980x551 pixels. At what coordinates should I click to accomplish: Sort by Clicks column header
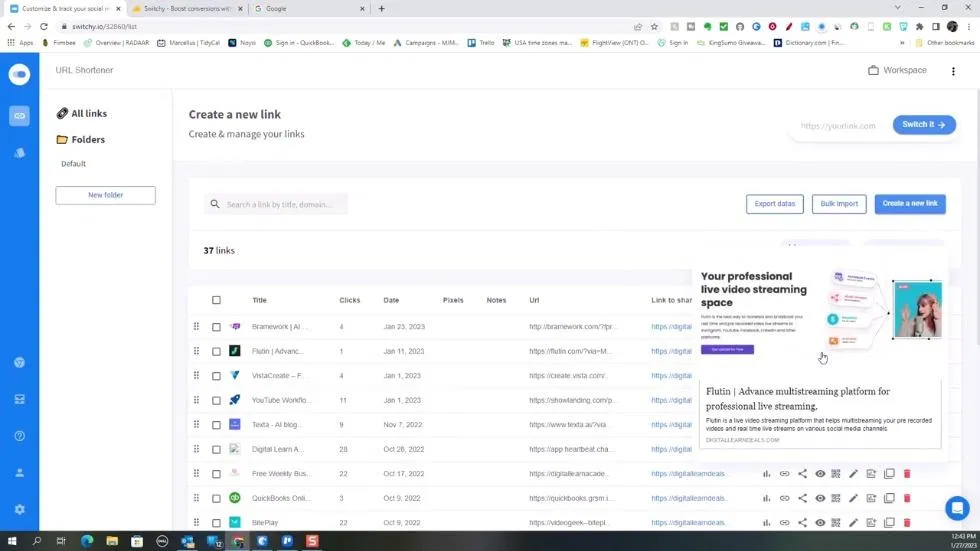pyautogui.click(x=349, y=300)
